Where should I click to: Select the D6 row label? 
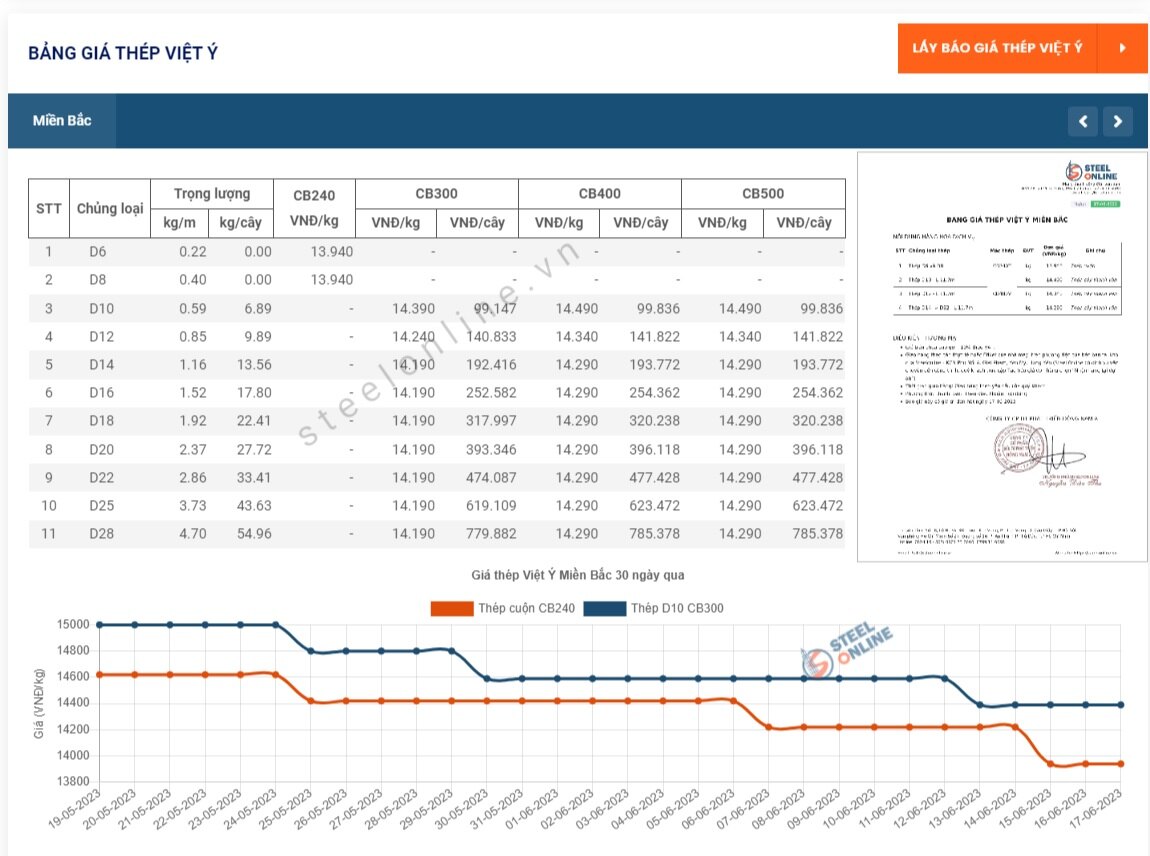coord(98,252)
